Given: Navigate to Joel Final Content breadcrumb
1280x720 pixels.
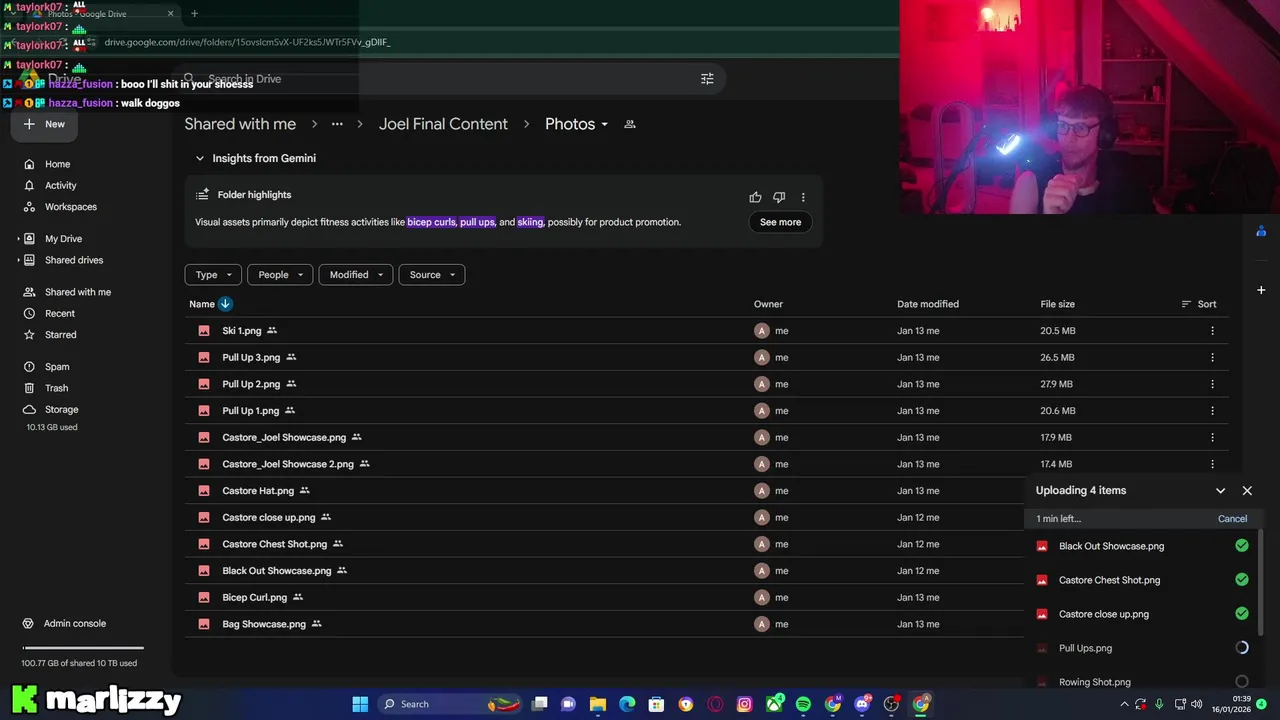Looking at the screenshot, I should [x=443, y=124].
